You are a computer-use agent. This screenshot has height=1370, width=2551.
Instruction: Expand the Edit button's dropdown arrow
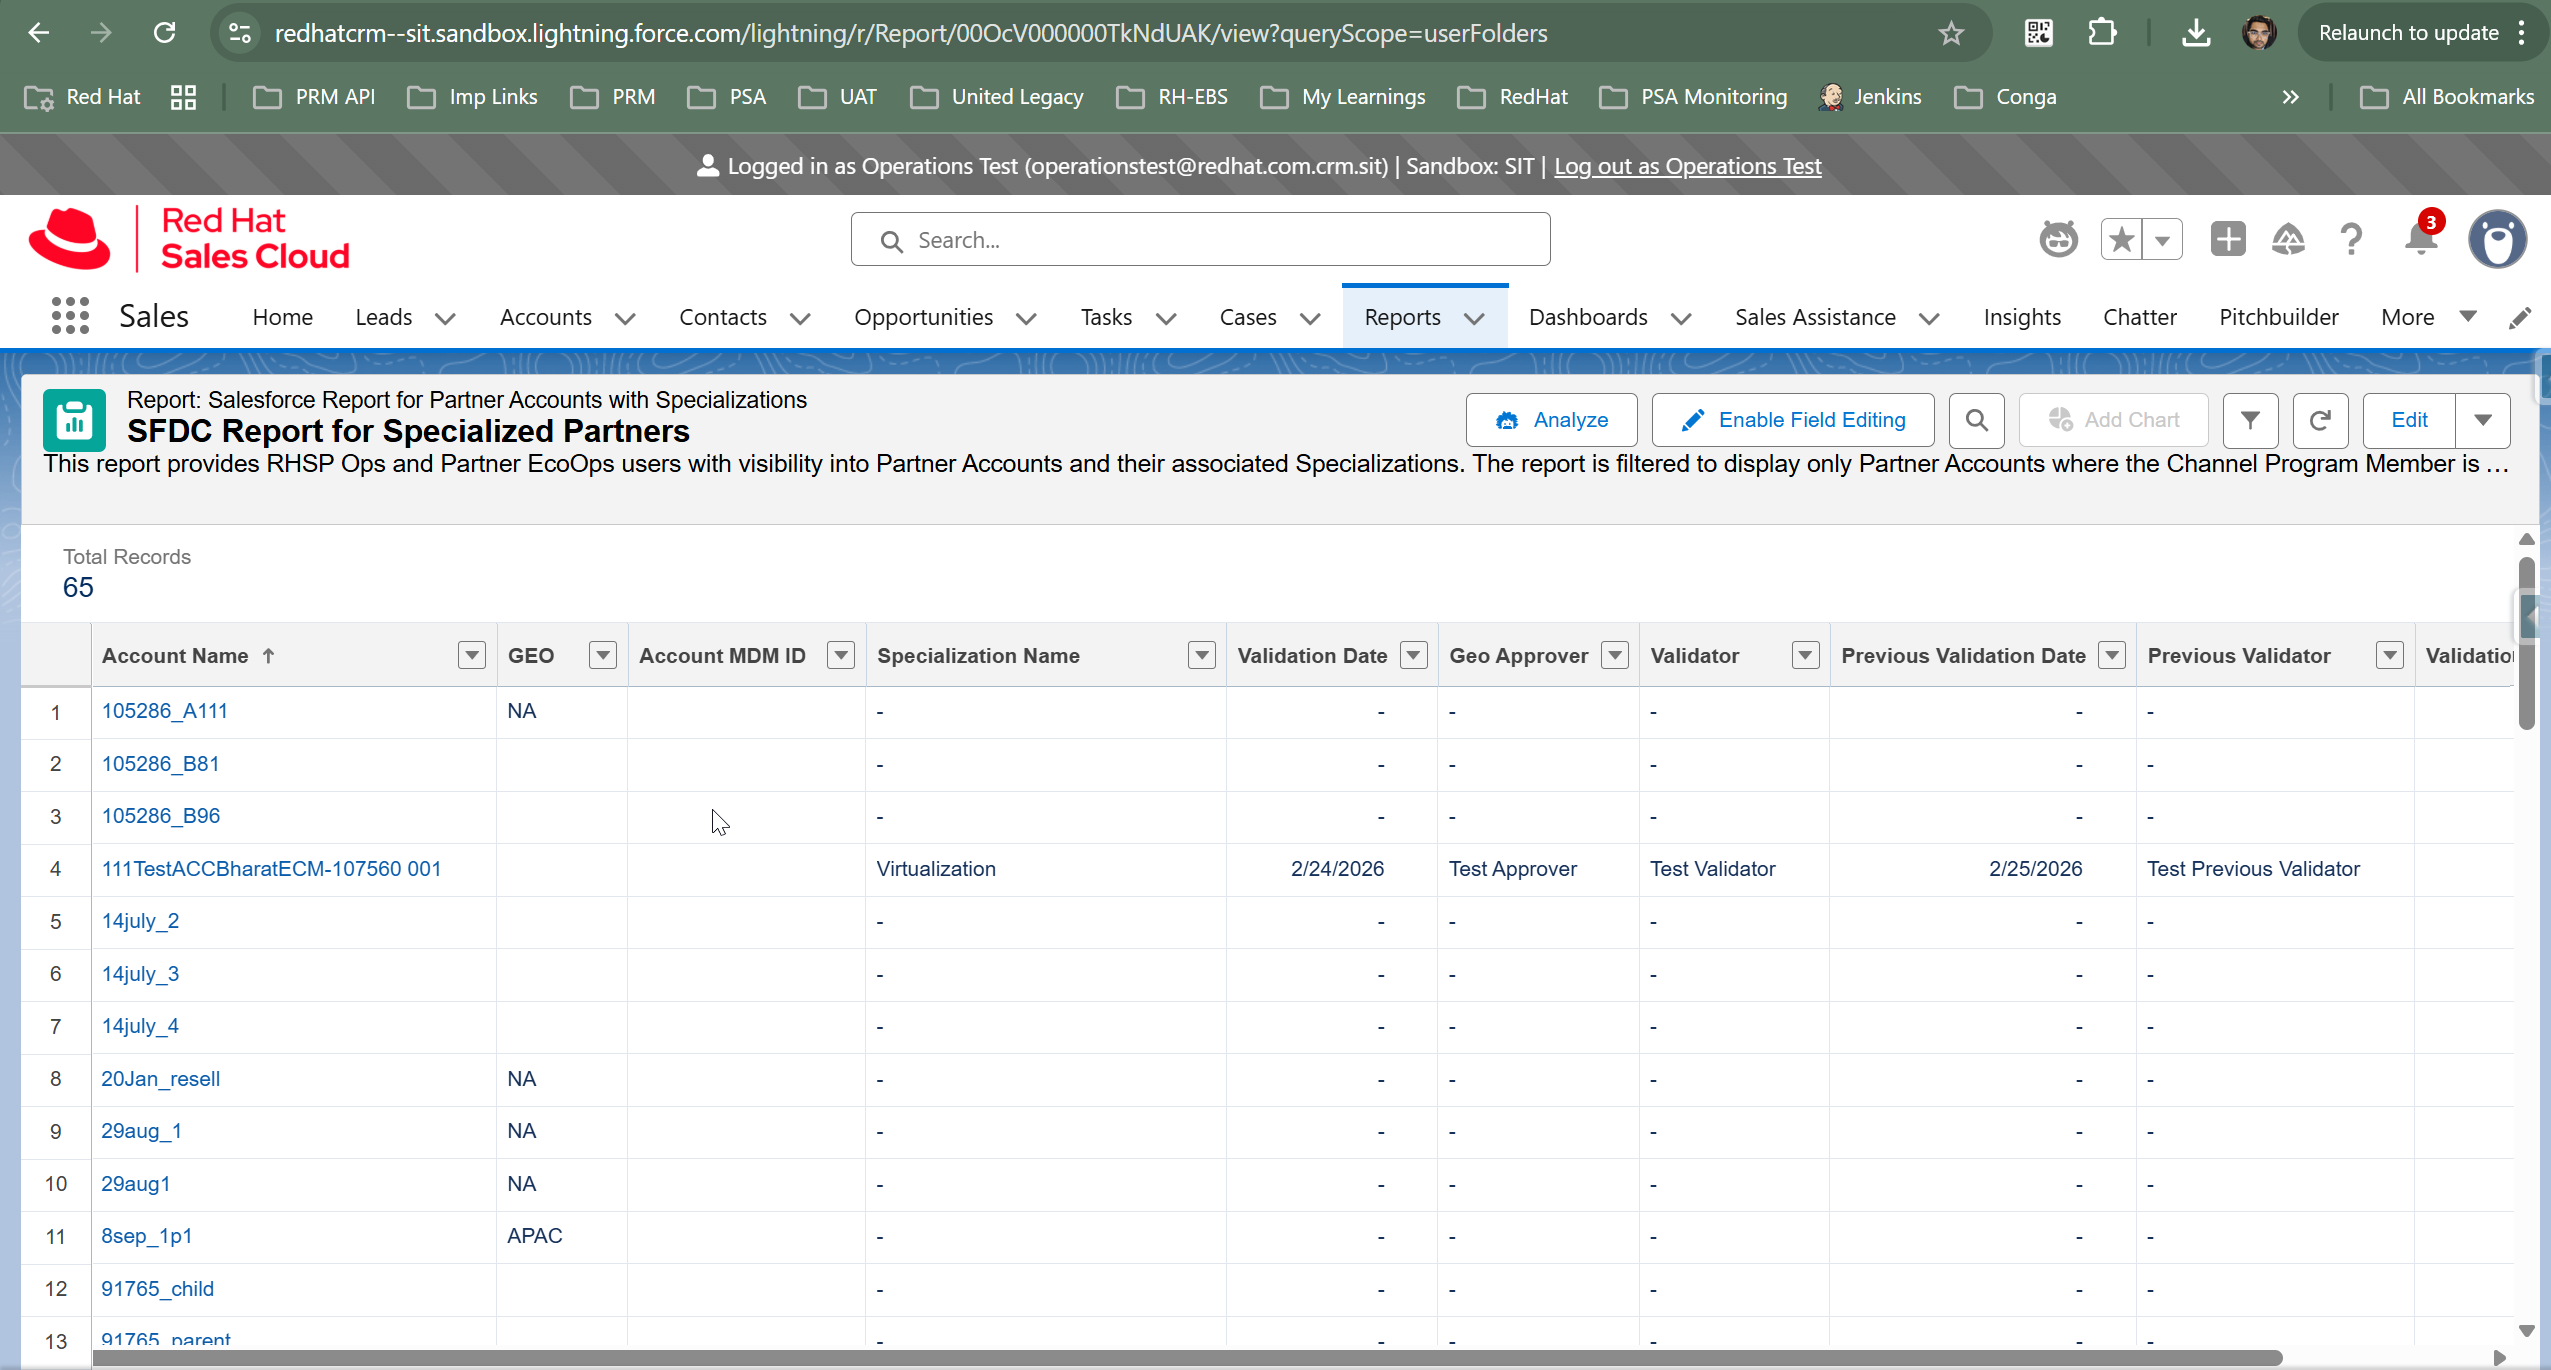[x=2482, y=420]
